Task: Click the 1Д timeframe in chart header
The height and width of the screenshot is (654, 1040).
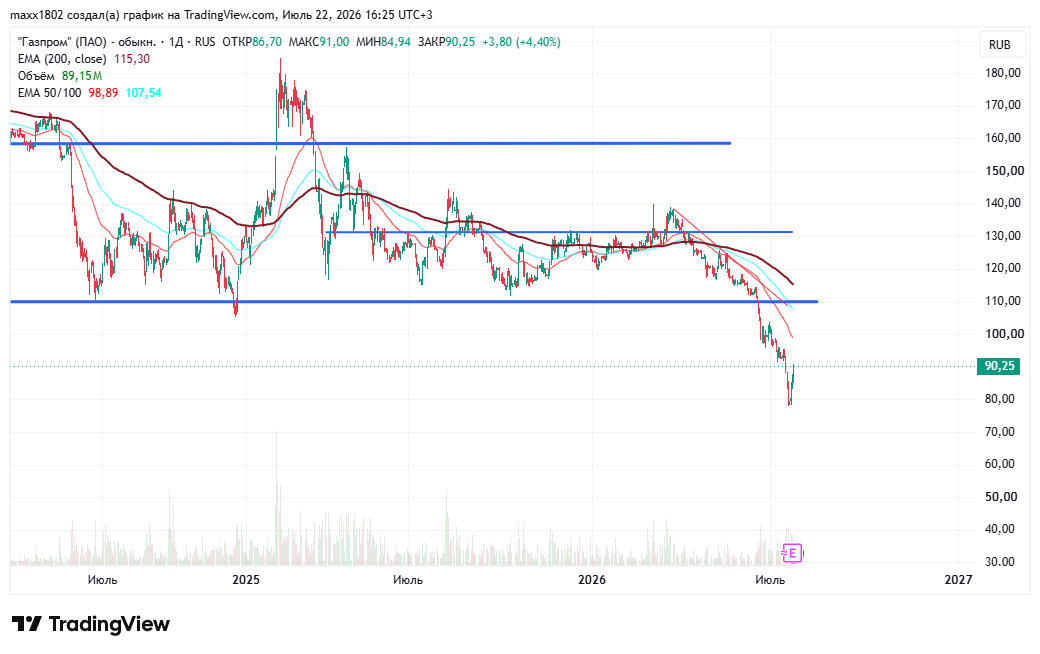Action: point(176,42)
